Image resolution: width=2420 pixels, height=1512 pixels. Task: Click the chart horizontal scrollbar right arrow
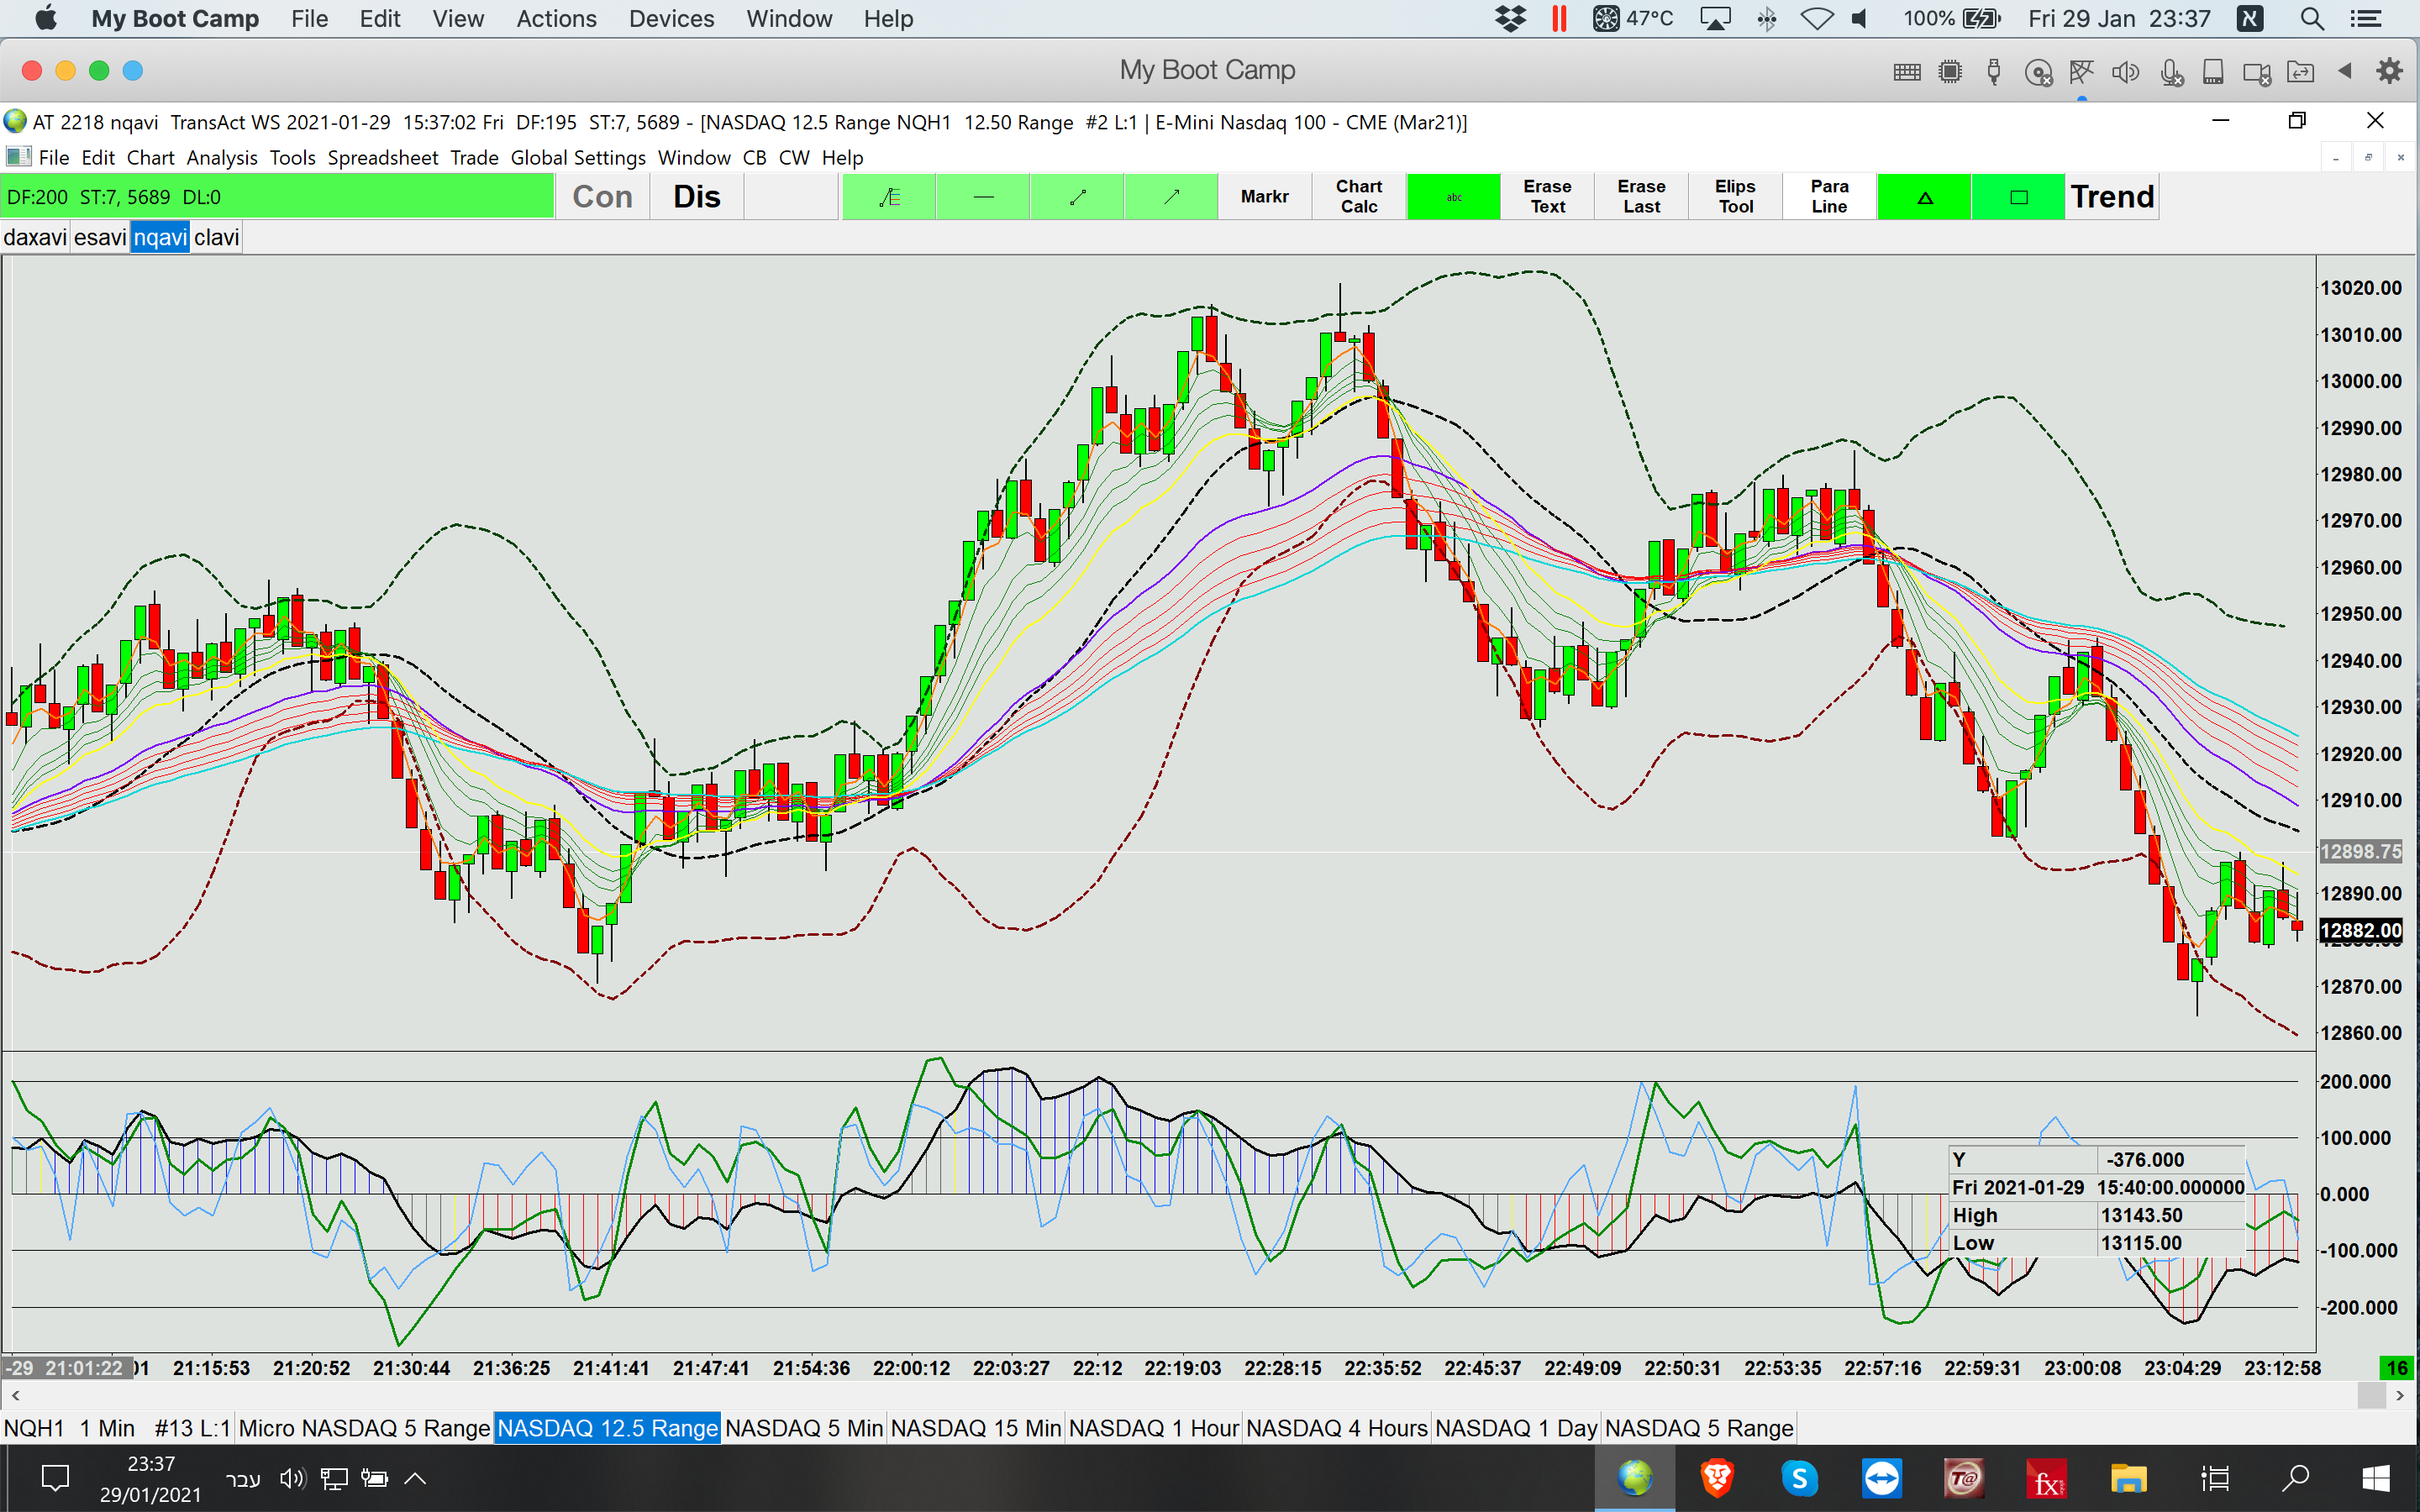[2399, 1395]
